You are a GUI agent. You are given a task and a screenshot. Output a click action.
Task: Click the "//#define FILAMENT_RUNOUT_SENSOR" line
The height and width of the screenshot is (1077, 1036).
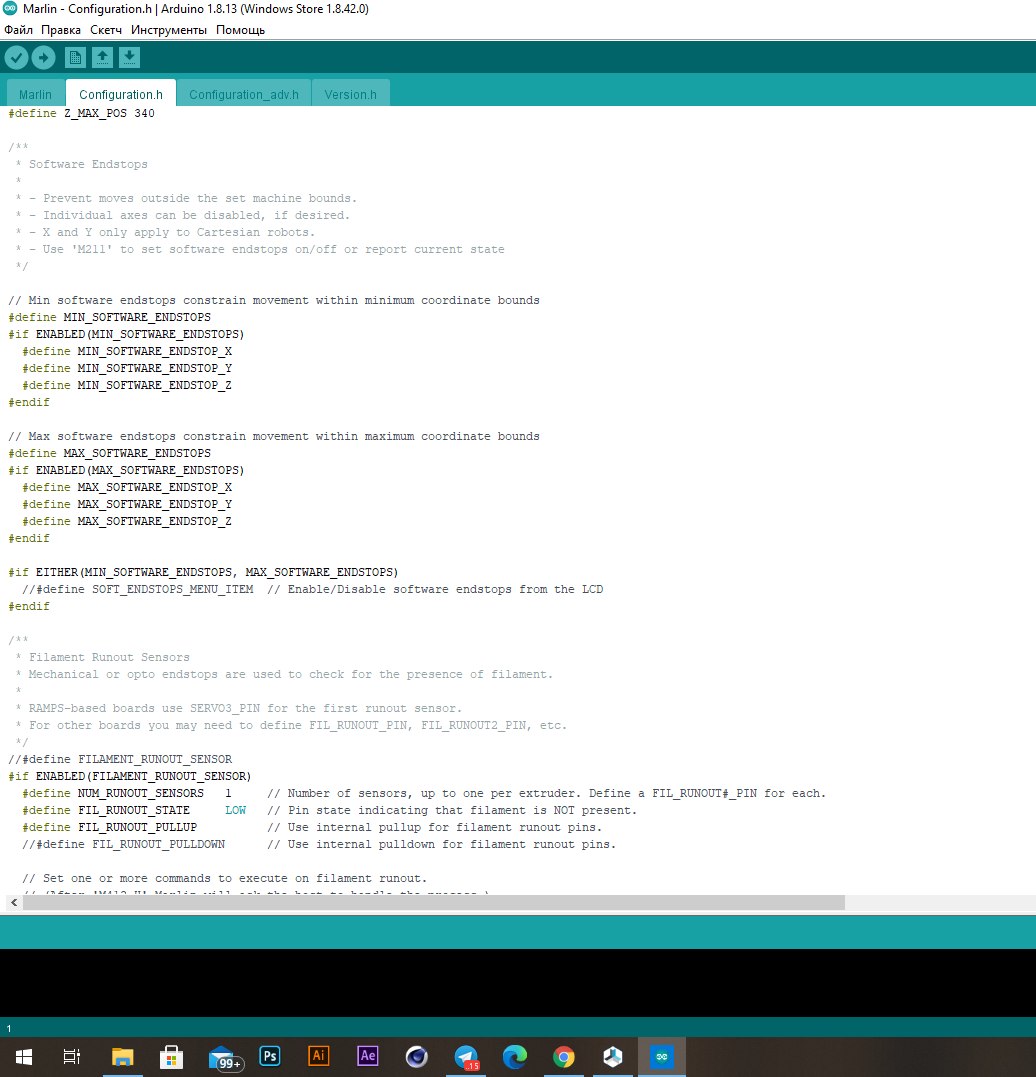pyautogui.click(x=120, y=759)
